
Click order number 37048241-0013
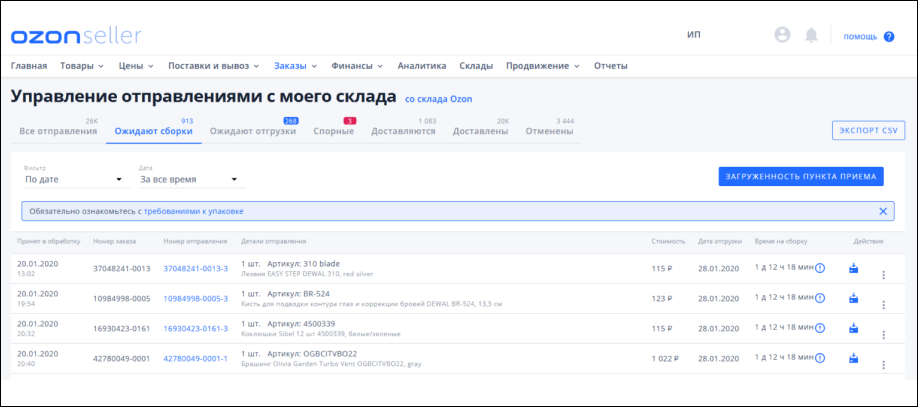click(122, 268)
